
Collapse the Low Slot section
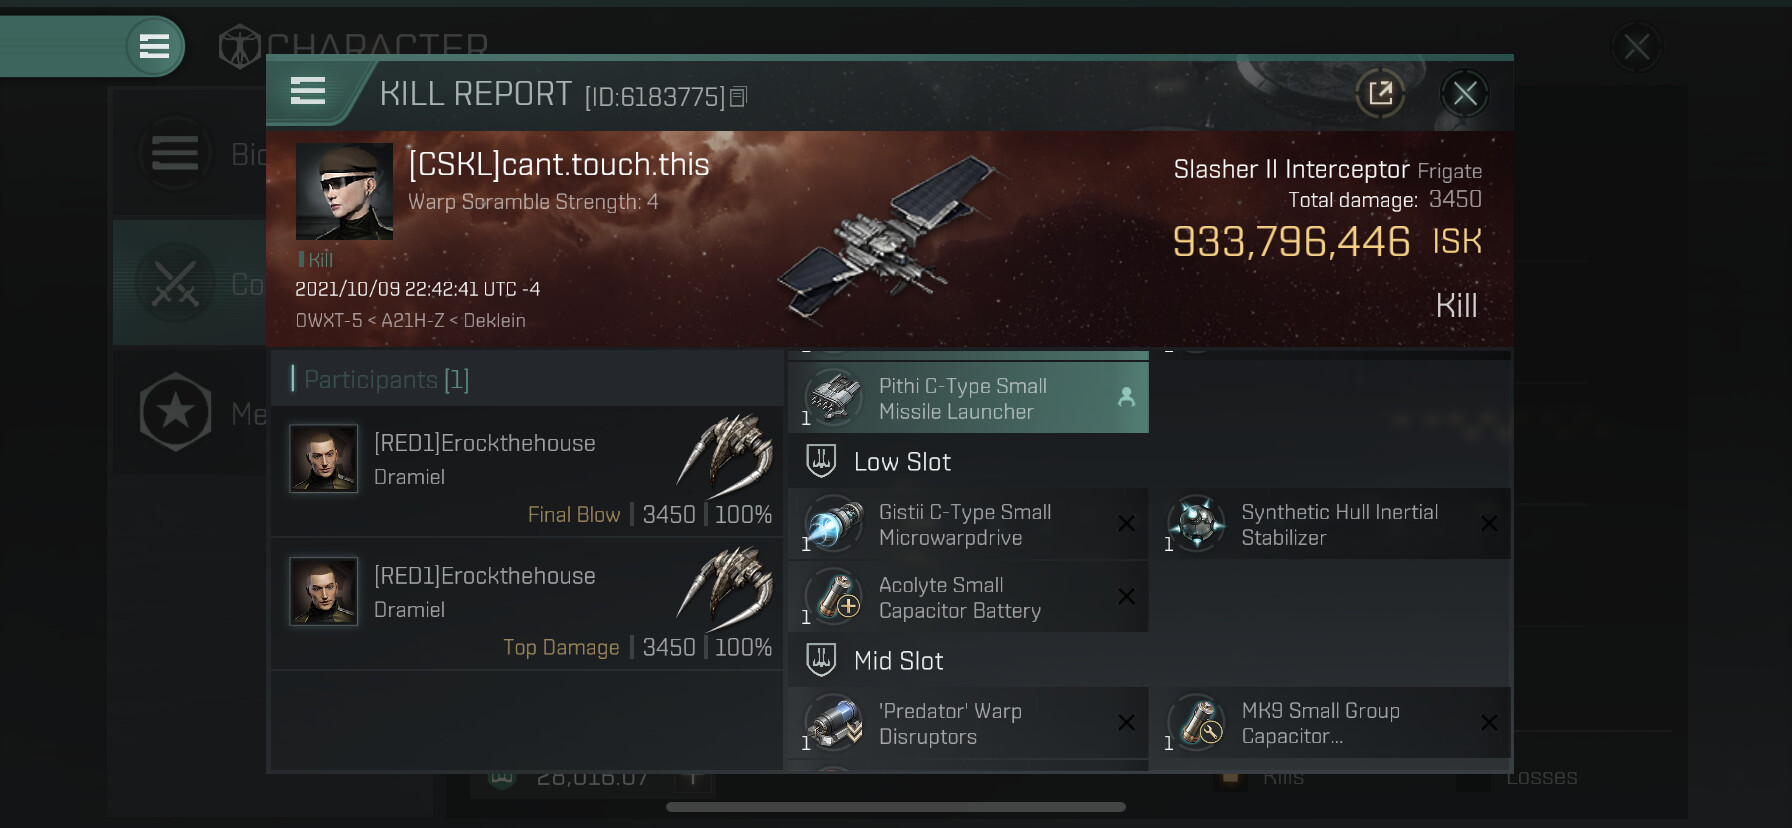[x=902, y=462]
